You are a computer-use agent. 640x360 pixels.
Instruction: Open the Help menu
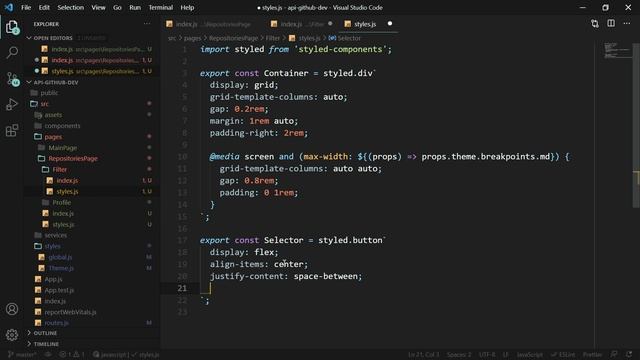pyautogui.click(x=187, y=7)
